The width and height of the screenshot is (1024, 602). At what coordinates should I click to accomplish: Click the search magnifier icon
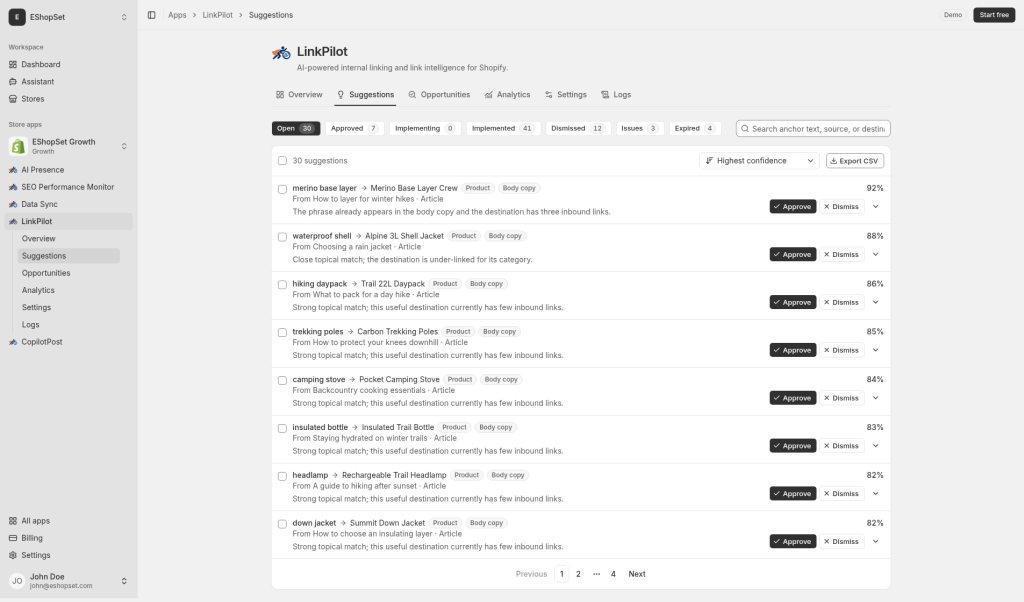744,129
